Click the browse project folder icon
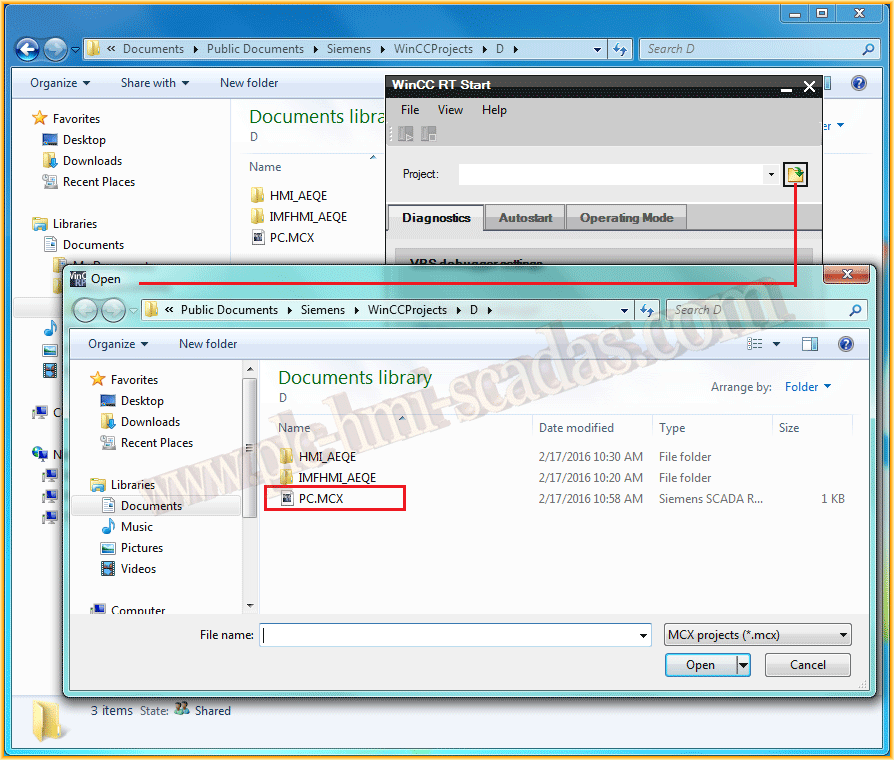 click(795, 174)
